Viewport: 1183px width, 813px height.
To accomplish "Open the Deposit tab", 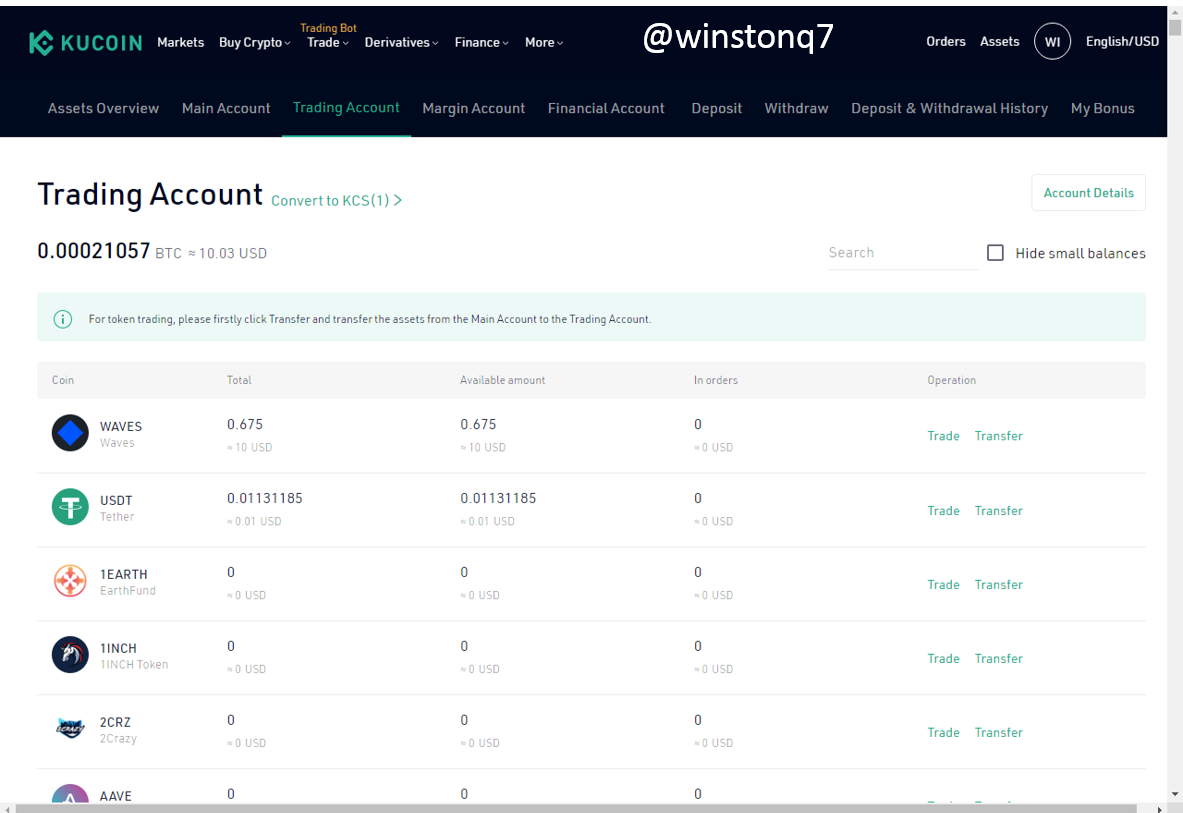I will pos(716,109).
